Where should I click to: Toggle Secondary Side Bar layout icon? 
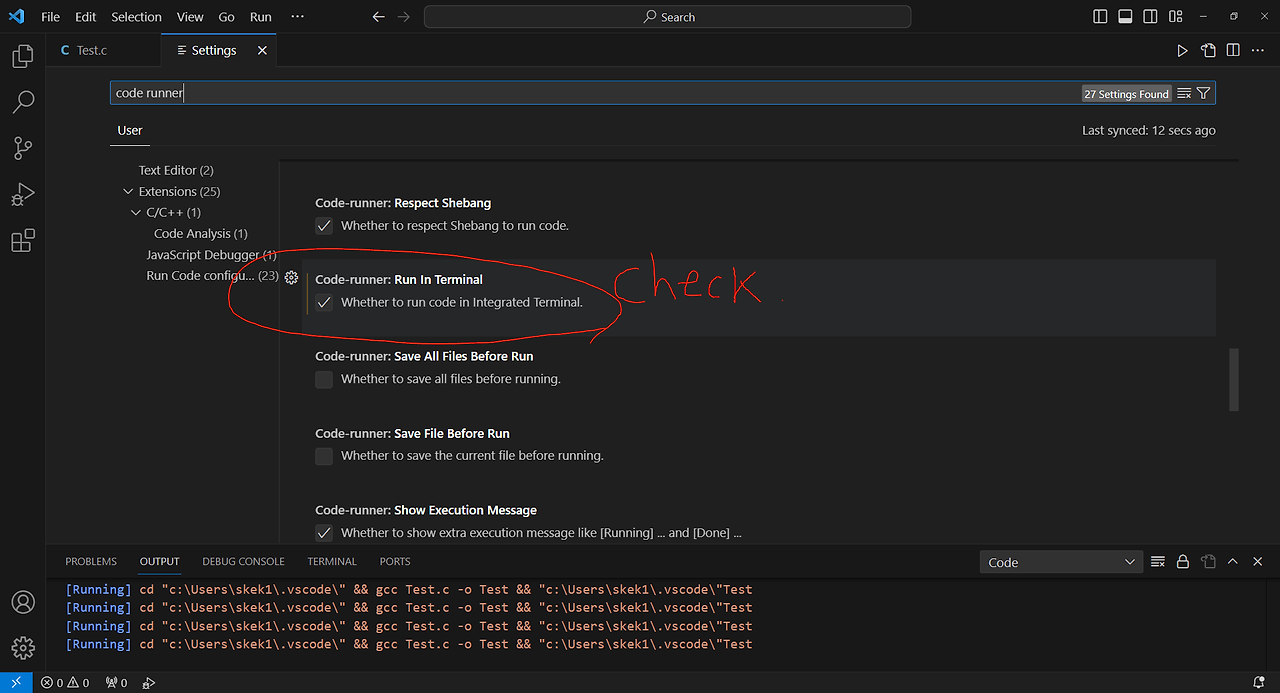[x=1150, y=17]
